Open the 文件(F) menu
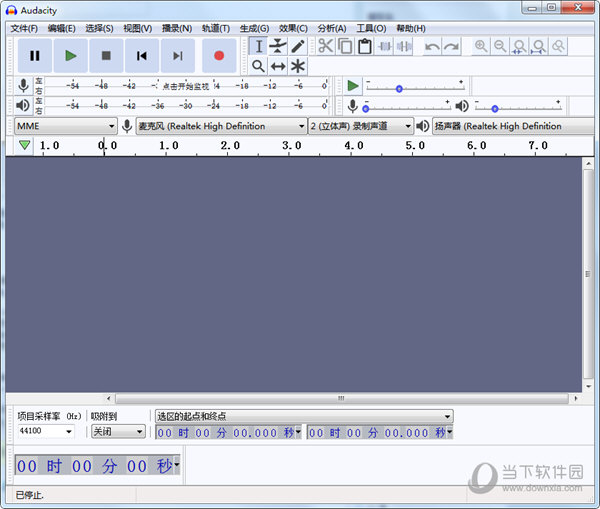Viewport: 600px width, 509px height. point(24,28)
